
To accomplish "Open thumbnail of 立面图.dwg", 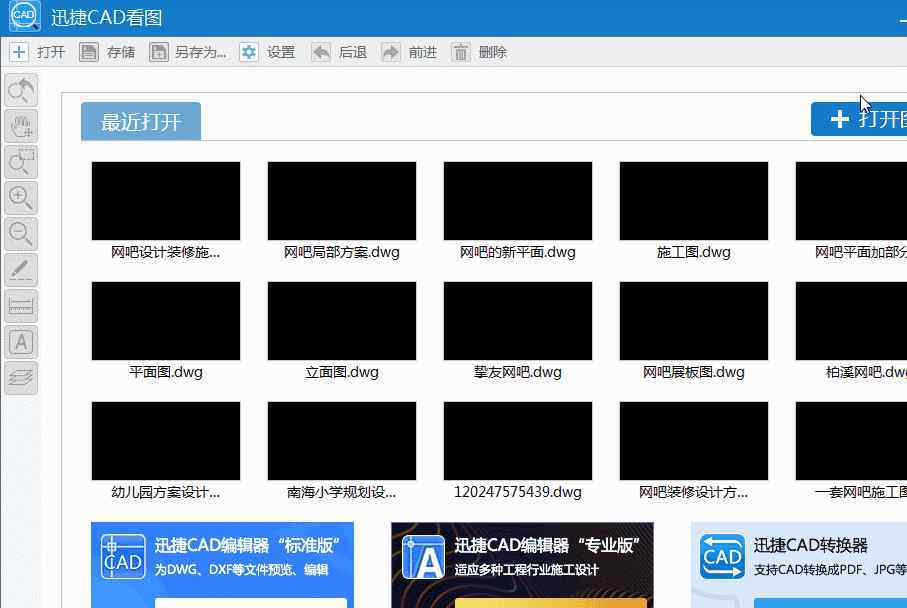I will [342, 321].
